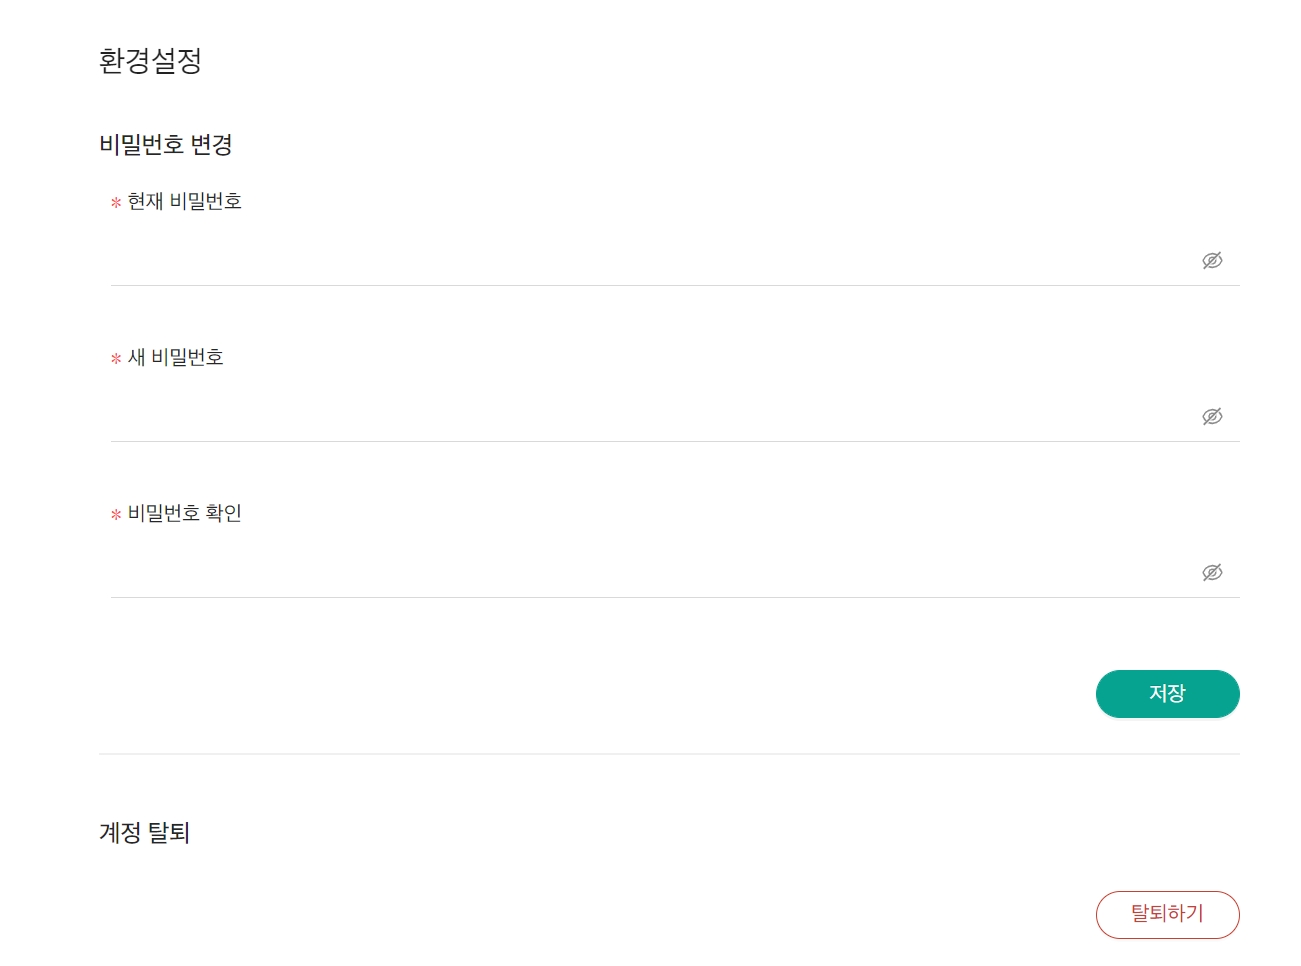Show the current password (현재 비밀번호) via eye icon
This screenshot has width=1301, height=966.
pos(1212,260)
